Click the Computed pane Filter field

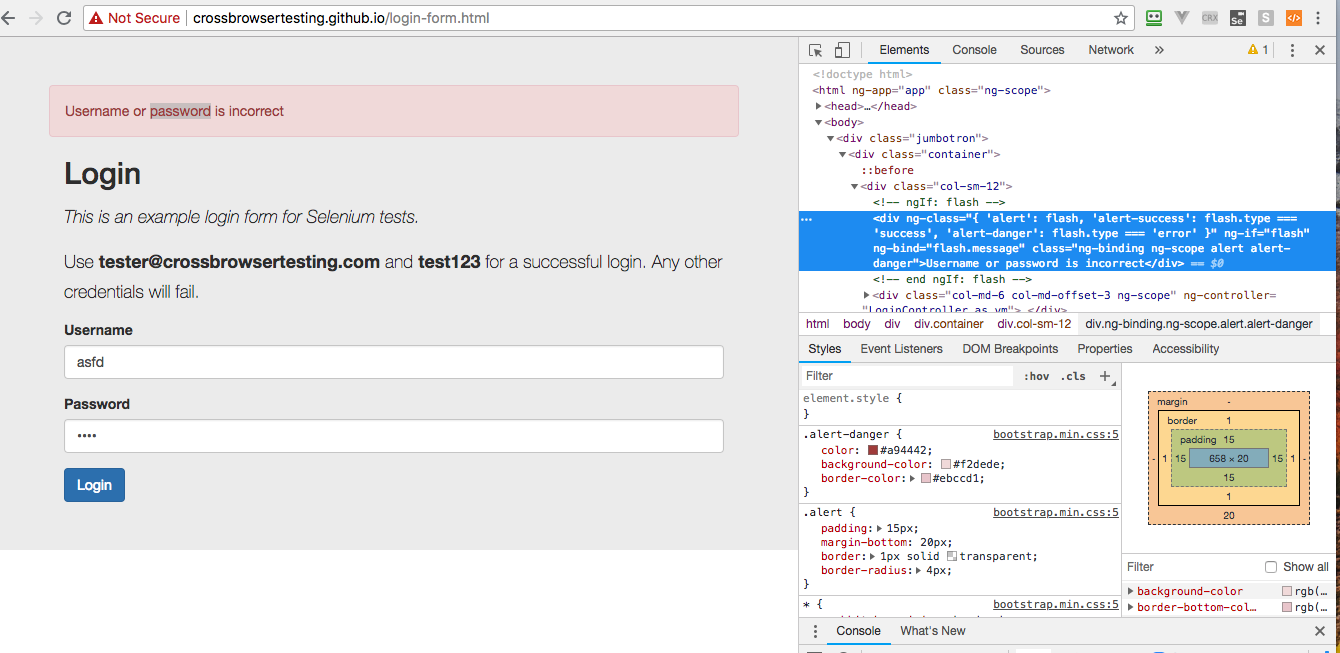coord(1190,567)
